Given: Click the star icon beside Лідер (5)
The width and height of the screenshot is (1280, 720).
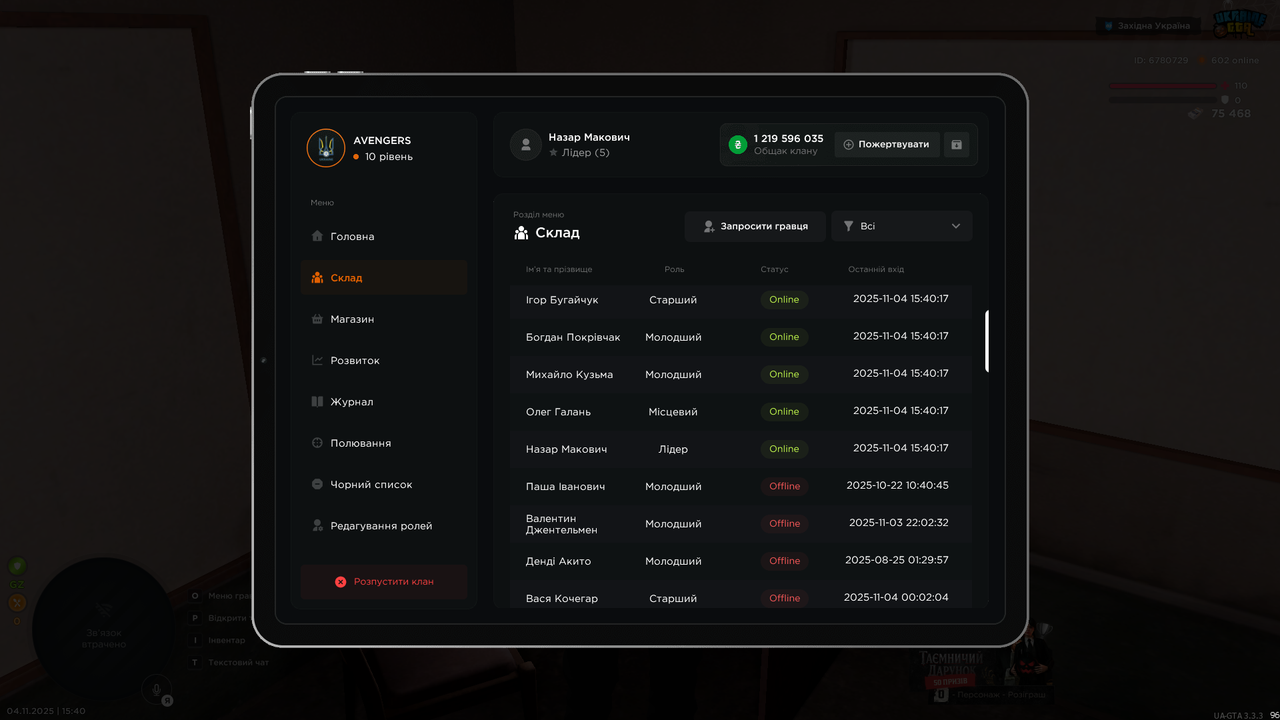Looking at the screenshot, I should point(553,153).
